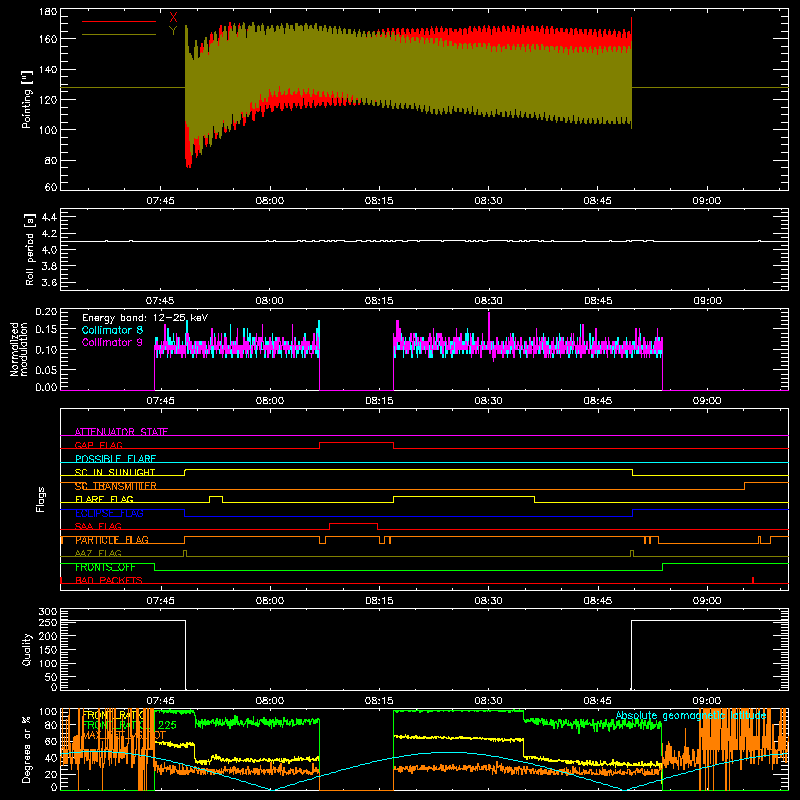
Task: Select the blue ECLIPSE_FLAG label
Action: coord(109,513)
